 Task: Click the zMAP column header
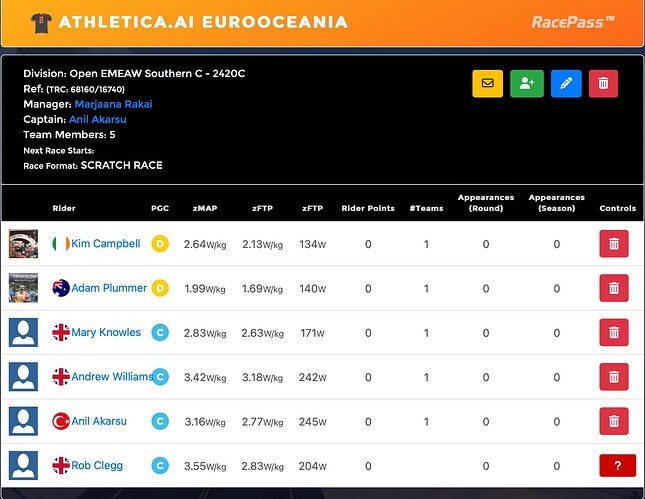coord(205,208)
